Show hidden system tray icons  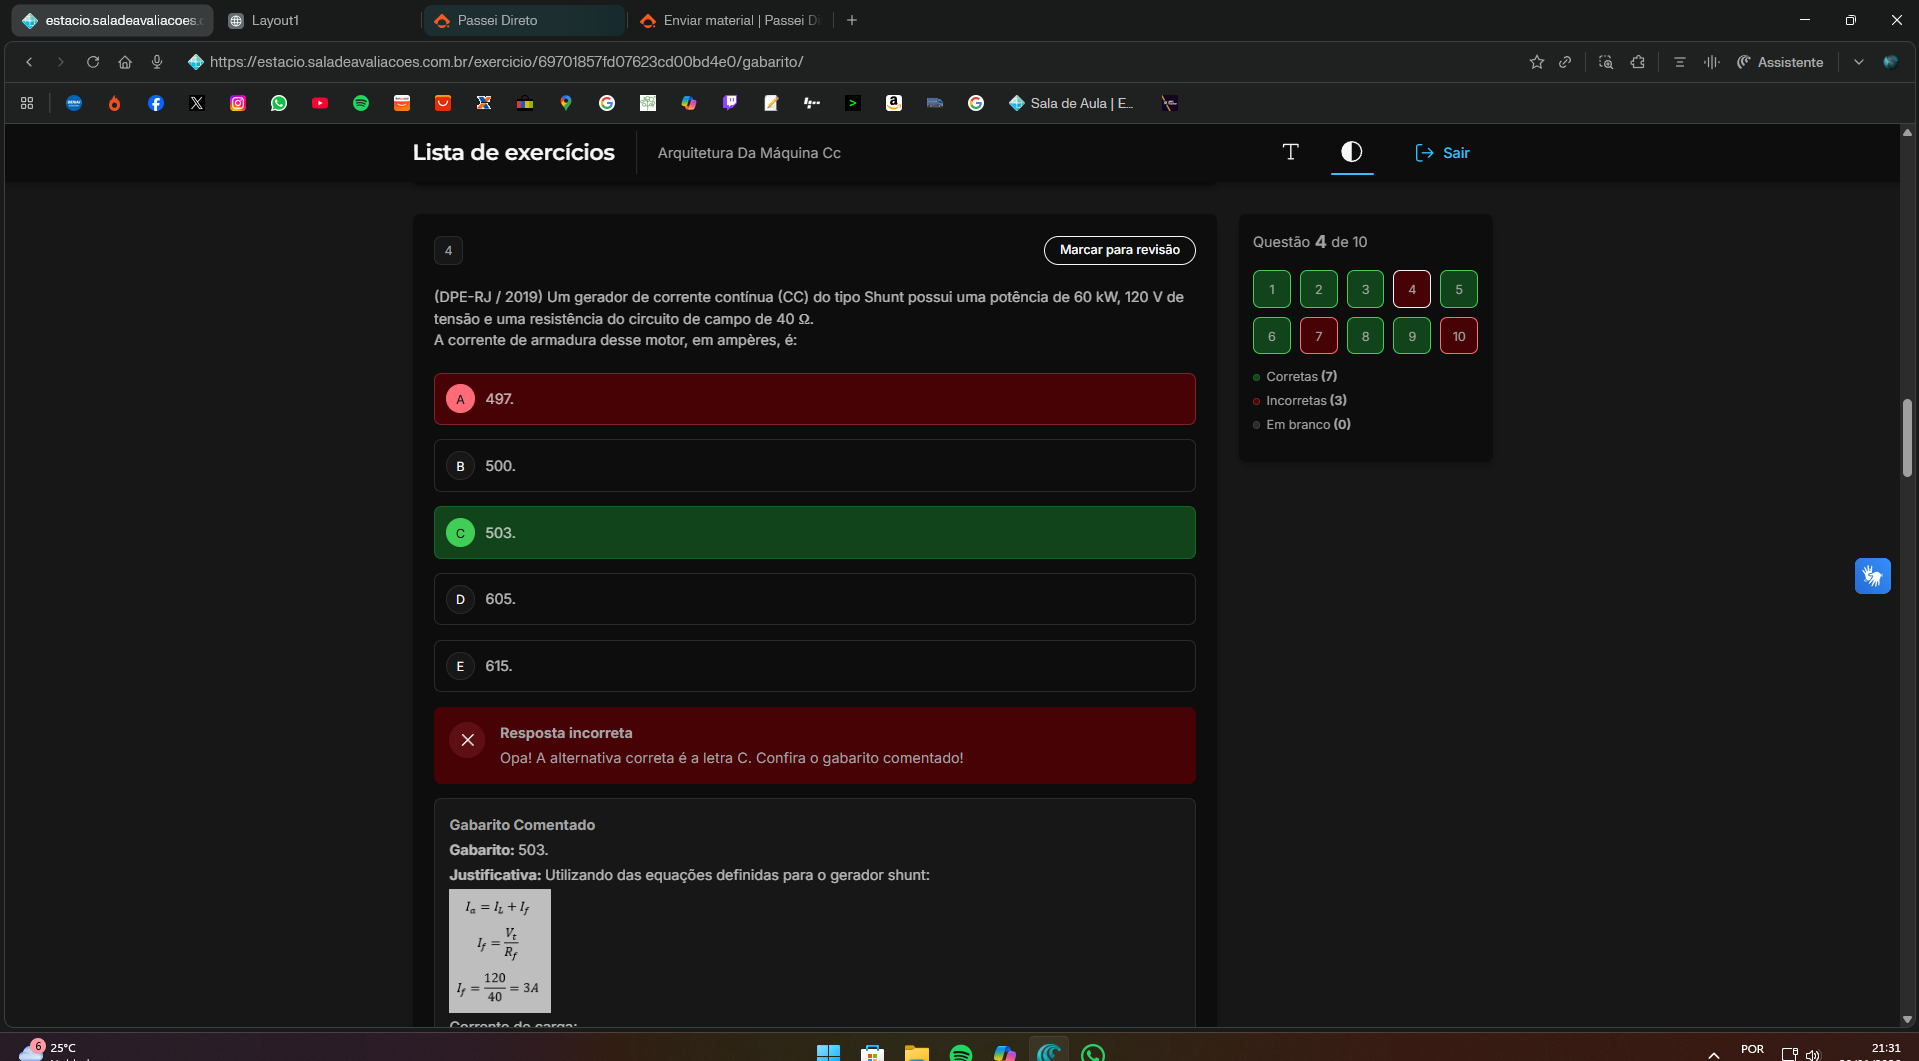(1713, 1053)
